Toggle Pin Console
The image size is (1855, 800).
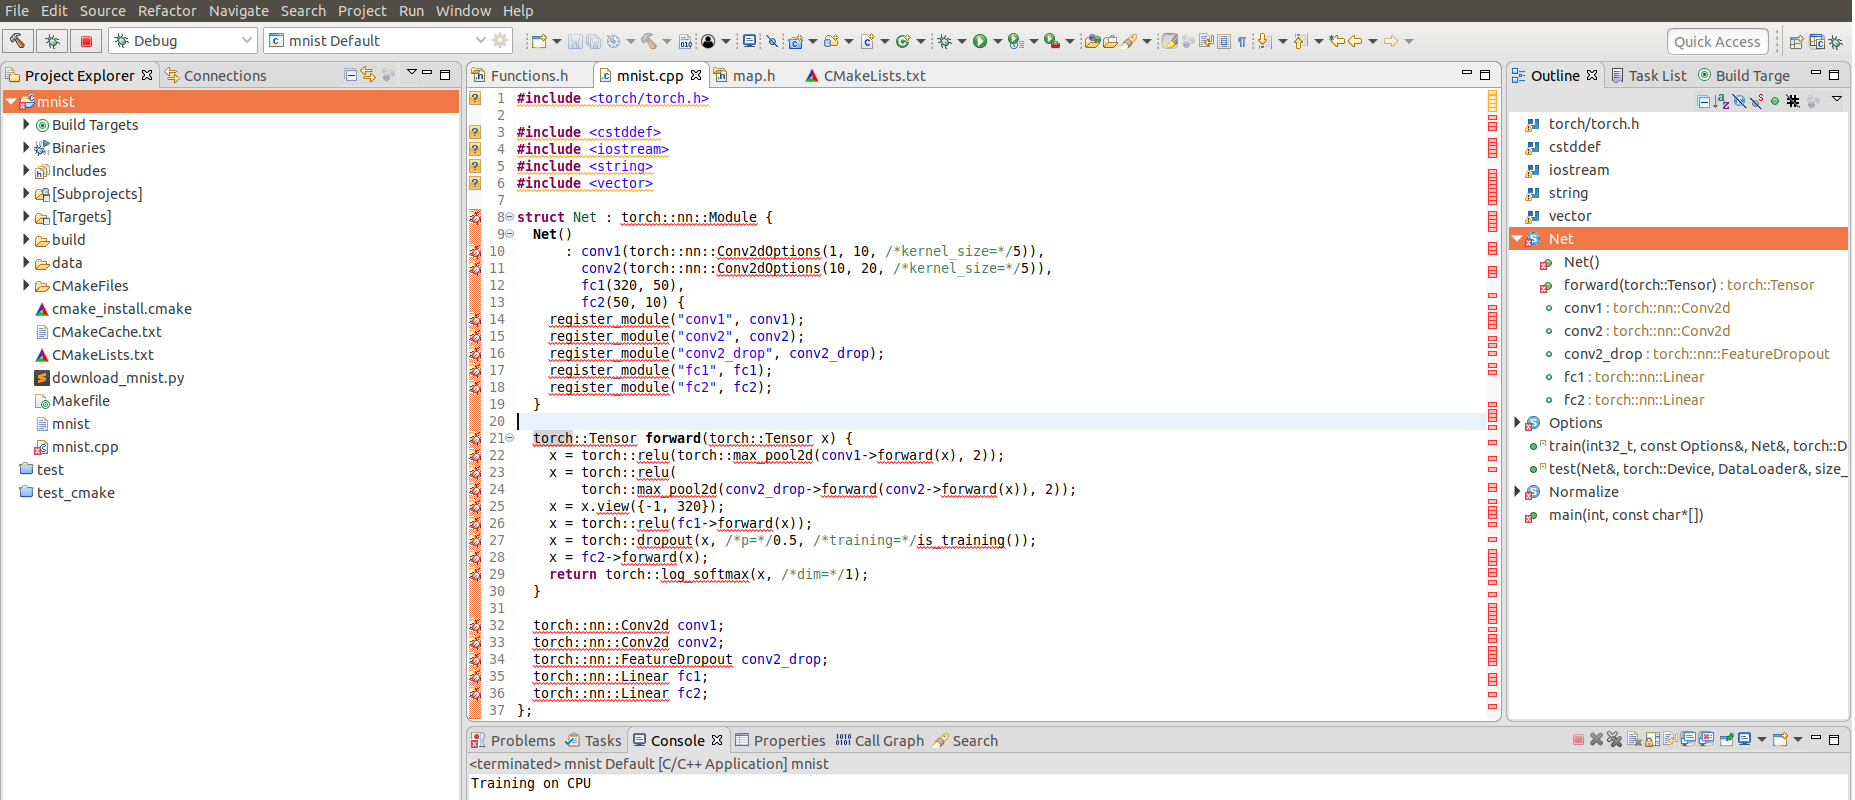click(1726, 740)
